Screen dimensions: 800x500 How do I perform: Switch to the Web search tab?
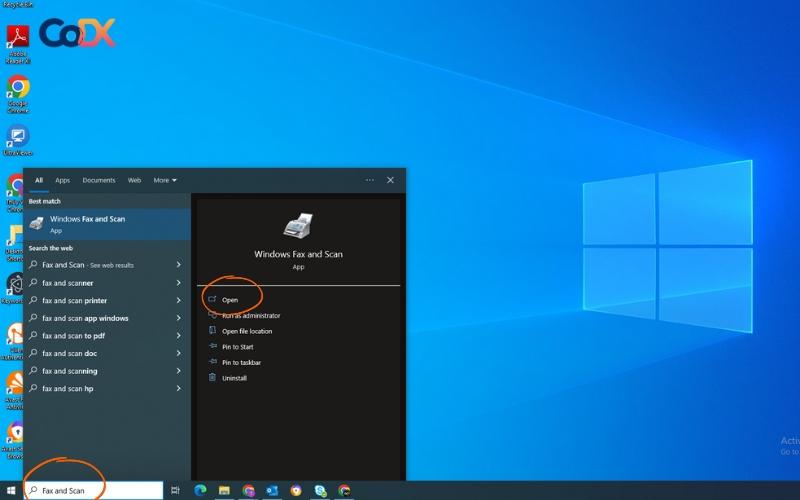pyautogui.click(x=134, y=180)
